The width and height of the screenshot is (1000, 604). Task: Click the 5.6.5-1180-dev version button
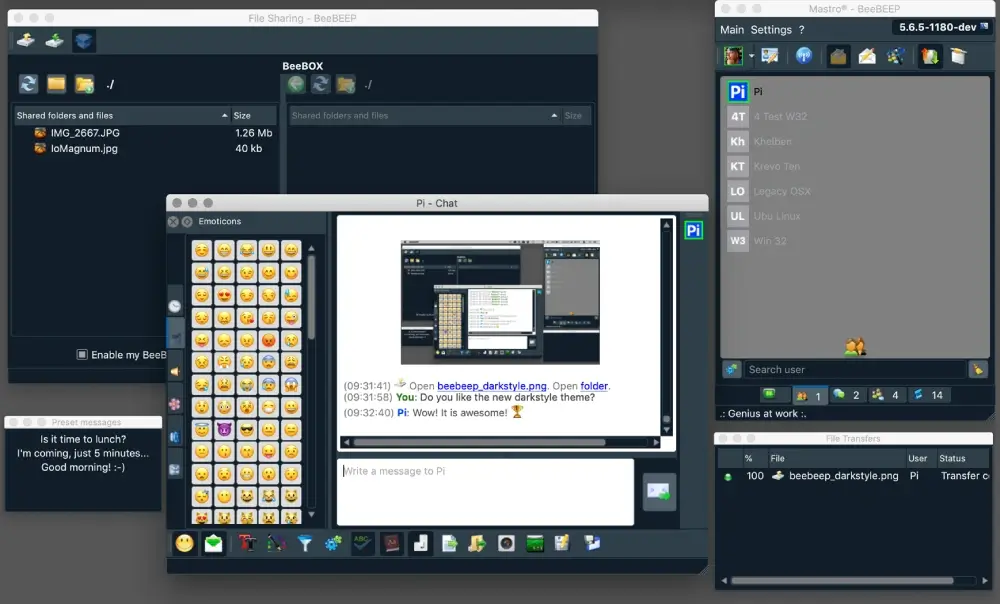click(x=941, y=27)
